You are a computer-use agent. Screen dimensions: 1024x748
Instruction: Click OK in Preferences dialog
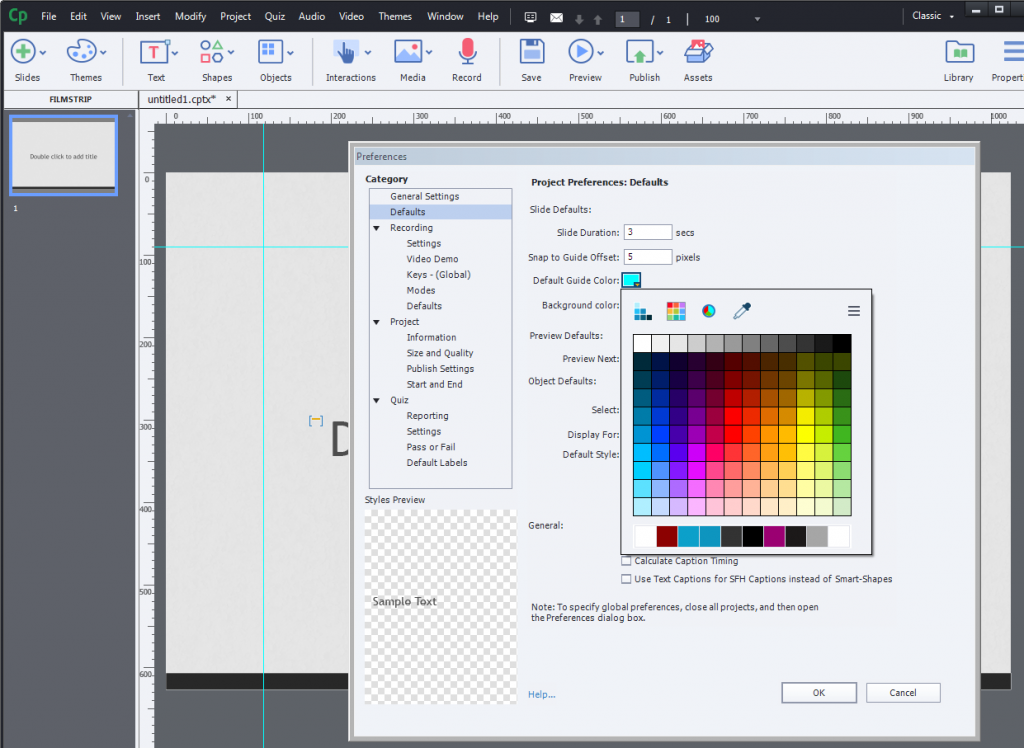819,692
